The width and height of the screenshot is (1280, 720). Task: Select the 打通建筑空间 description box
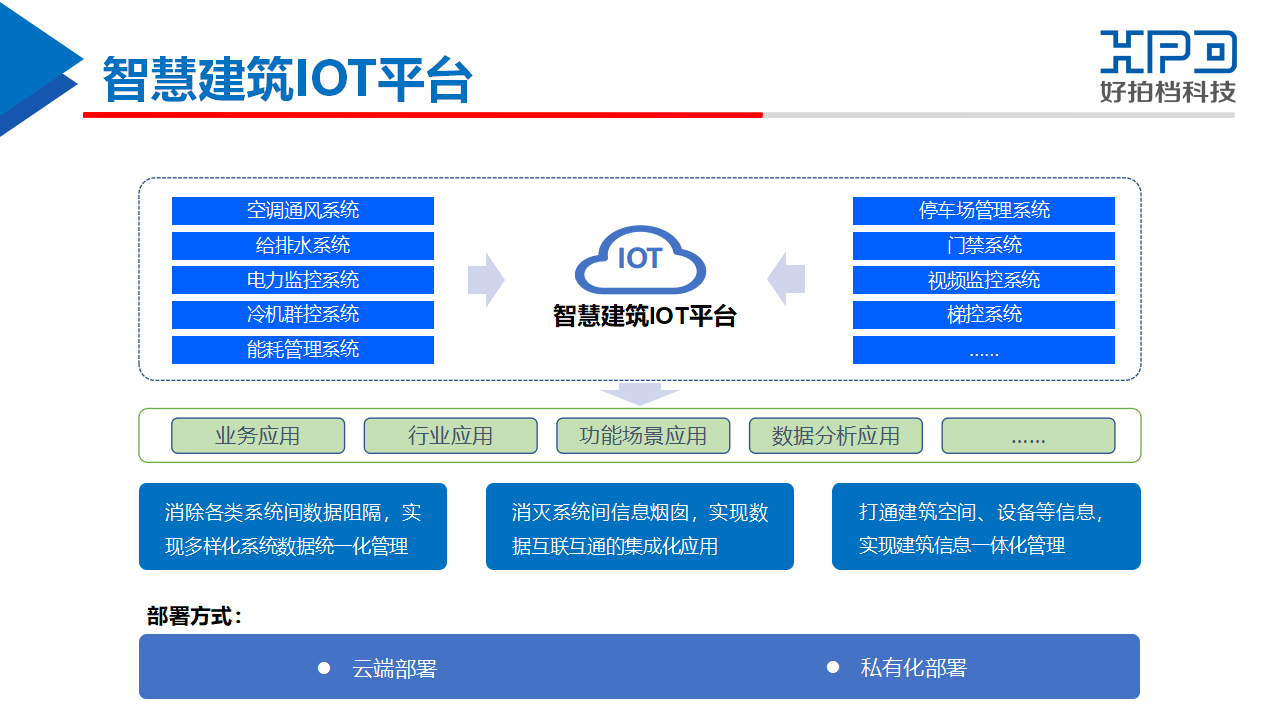point(986,527)
